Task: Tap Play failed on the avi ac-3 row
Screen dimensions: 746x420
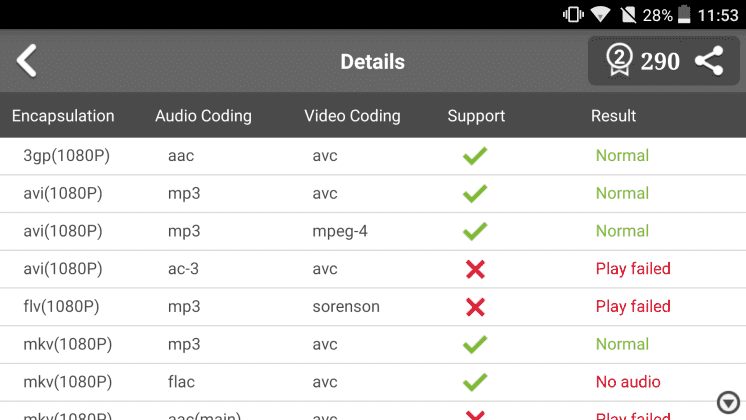Action: [x=633, y=269]
